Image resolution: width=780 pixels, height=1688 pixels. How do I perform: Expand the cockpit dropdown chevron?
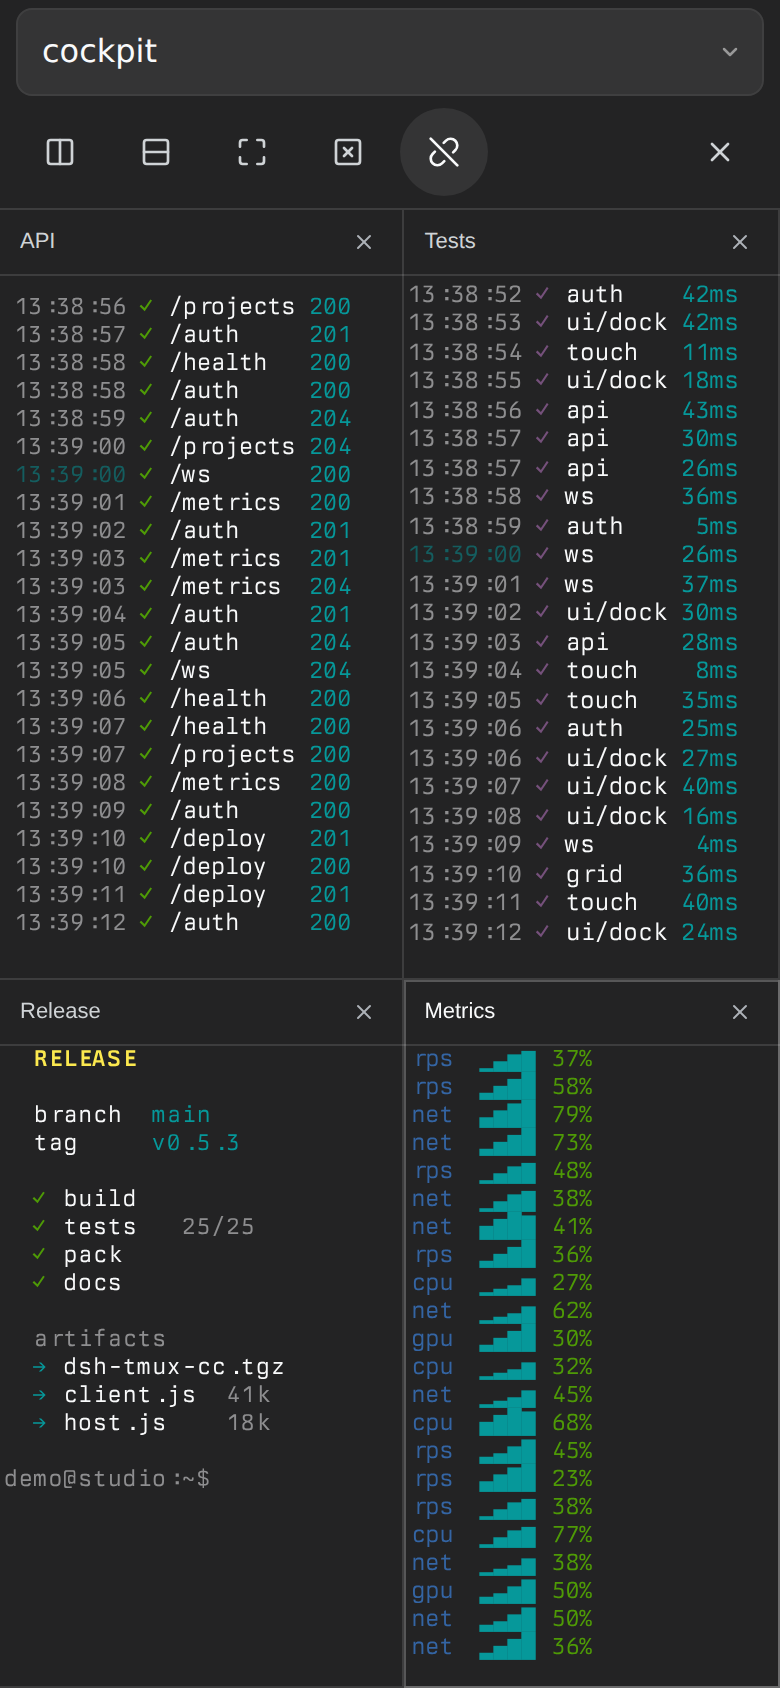click(730, 52)
